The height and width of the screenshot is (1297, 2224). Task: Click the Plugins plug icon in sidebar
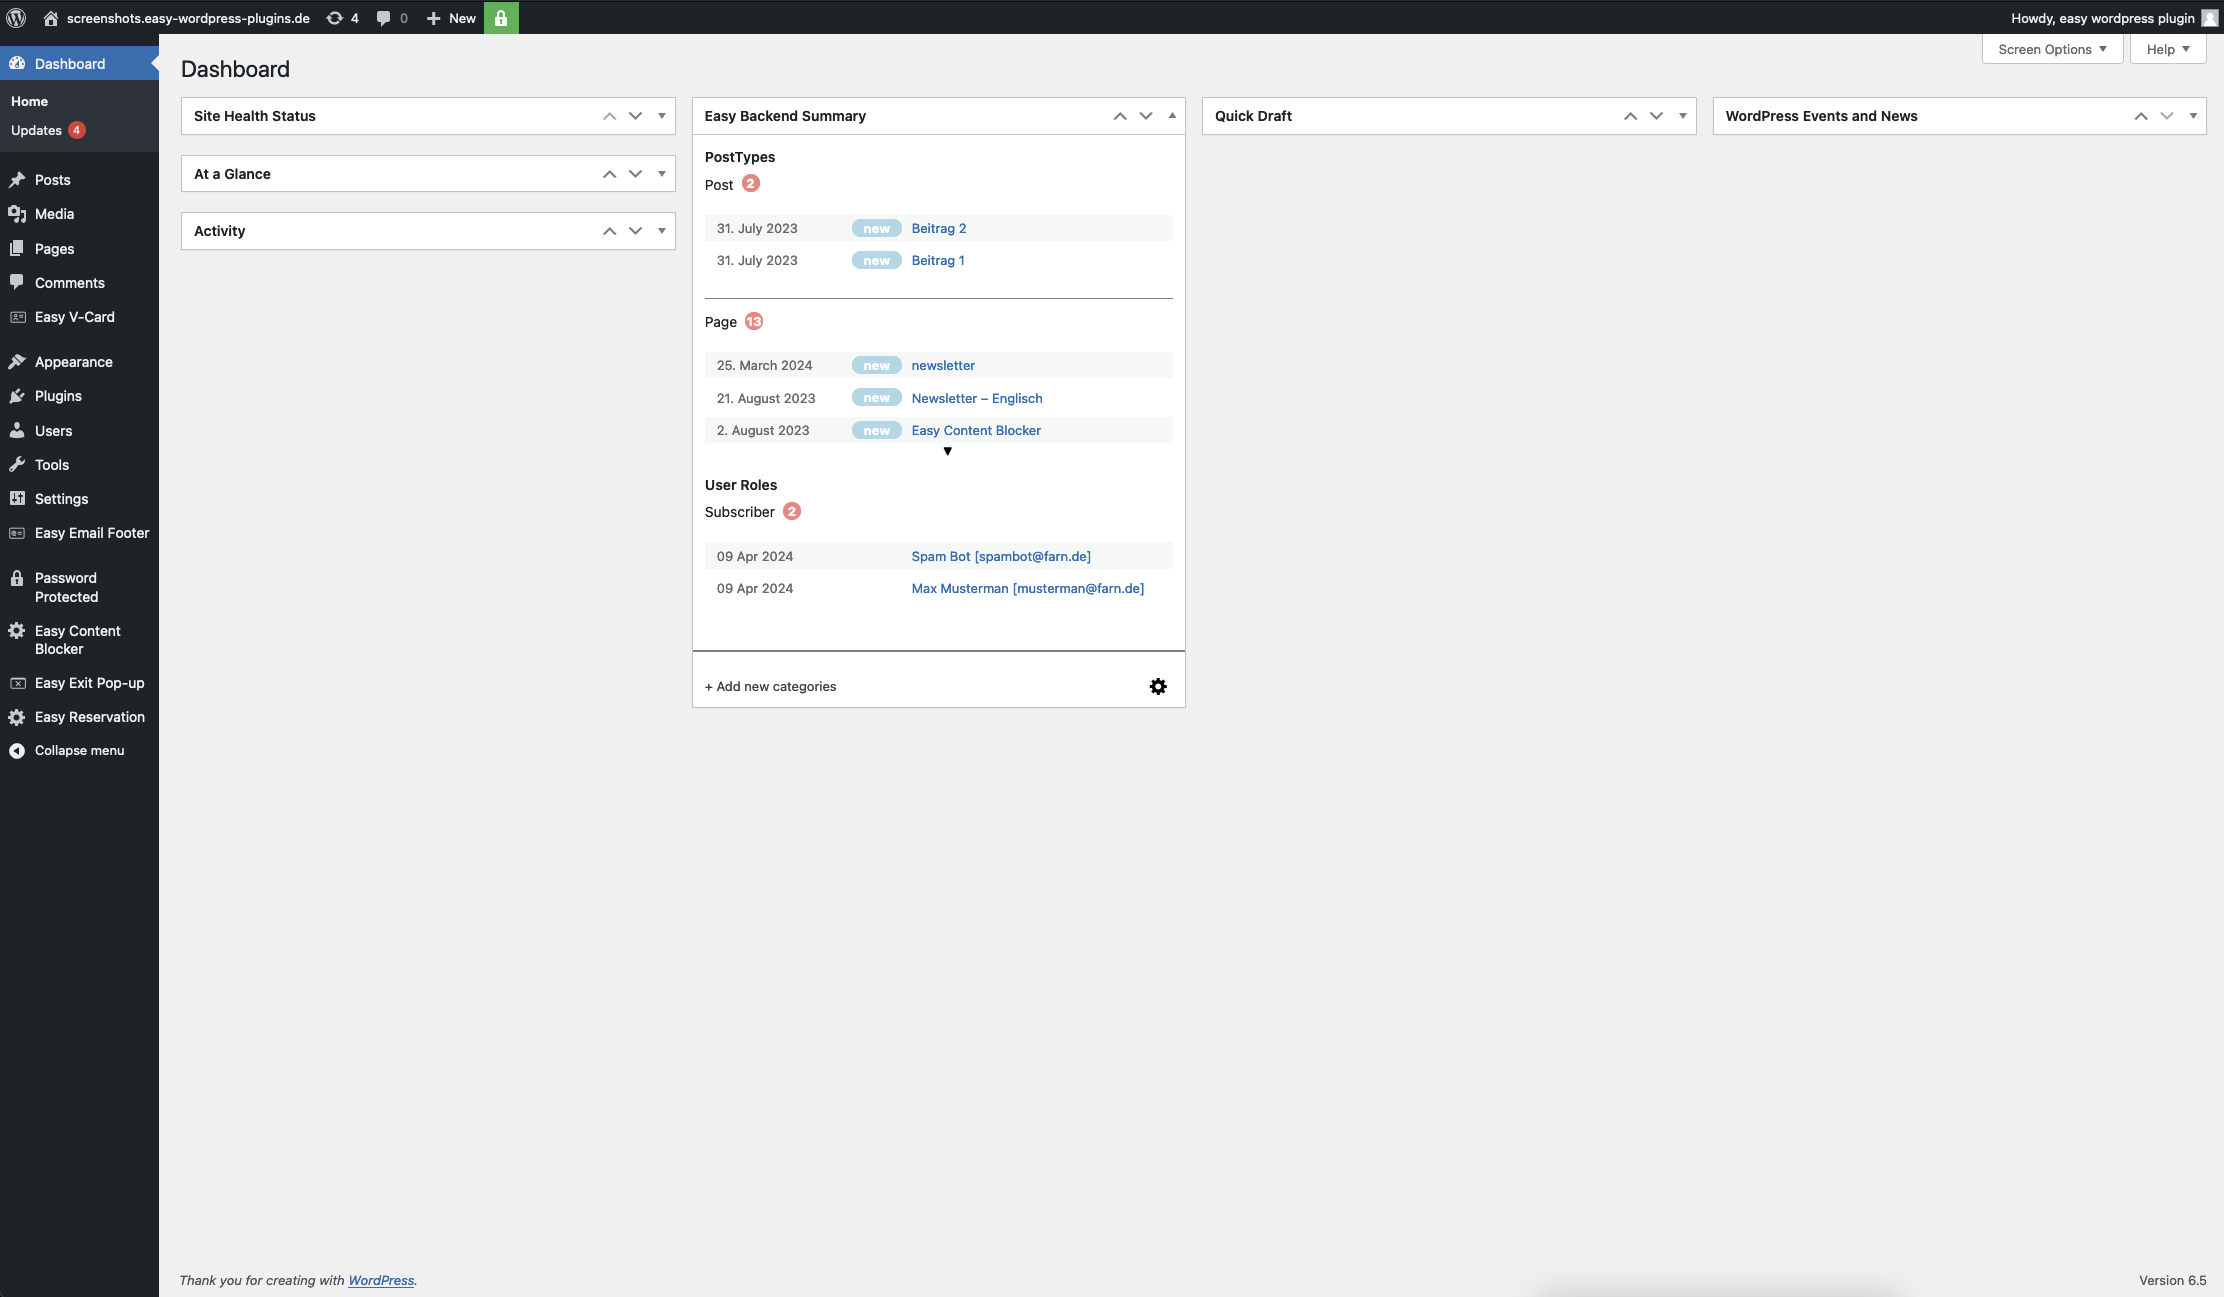17,396
